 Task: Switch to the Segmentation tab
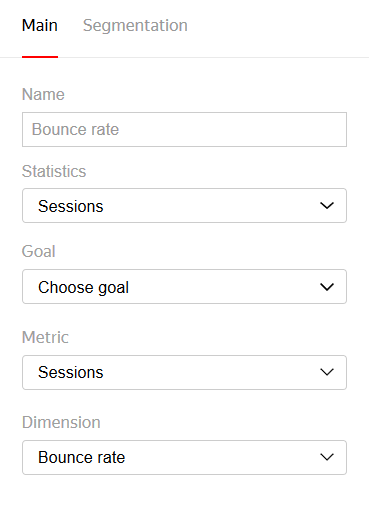tap(135, 26)
